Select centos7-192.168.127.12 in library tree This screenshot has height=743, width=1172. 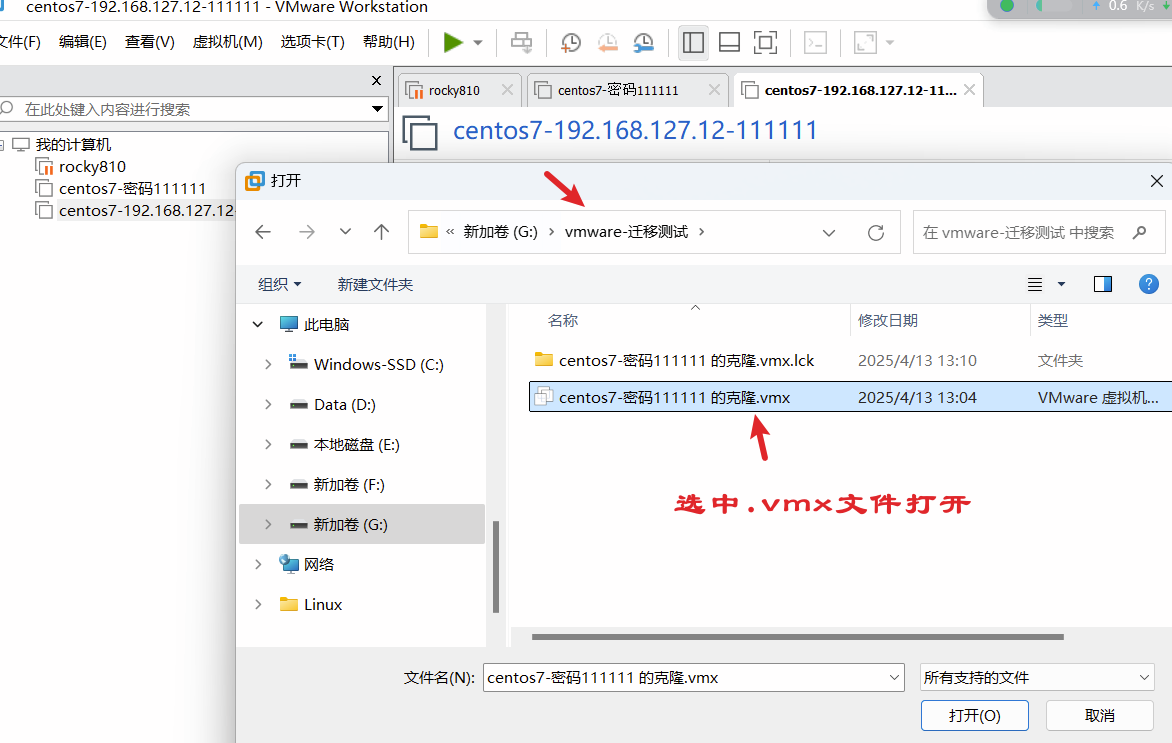[135, 211]
